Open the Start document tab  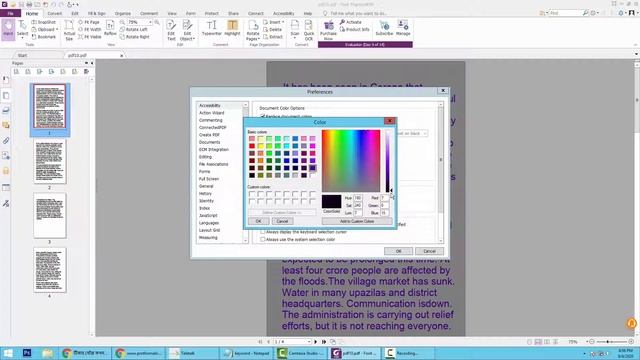click(22, 55)
